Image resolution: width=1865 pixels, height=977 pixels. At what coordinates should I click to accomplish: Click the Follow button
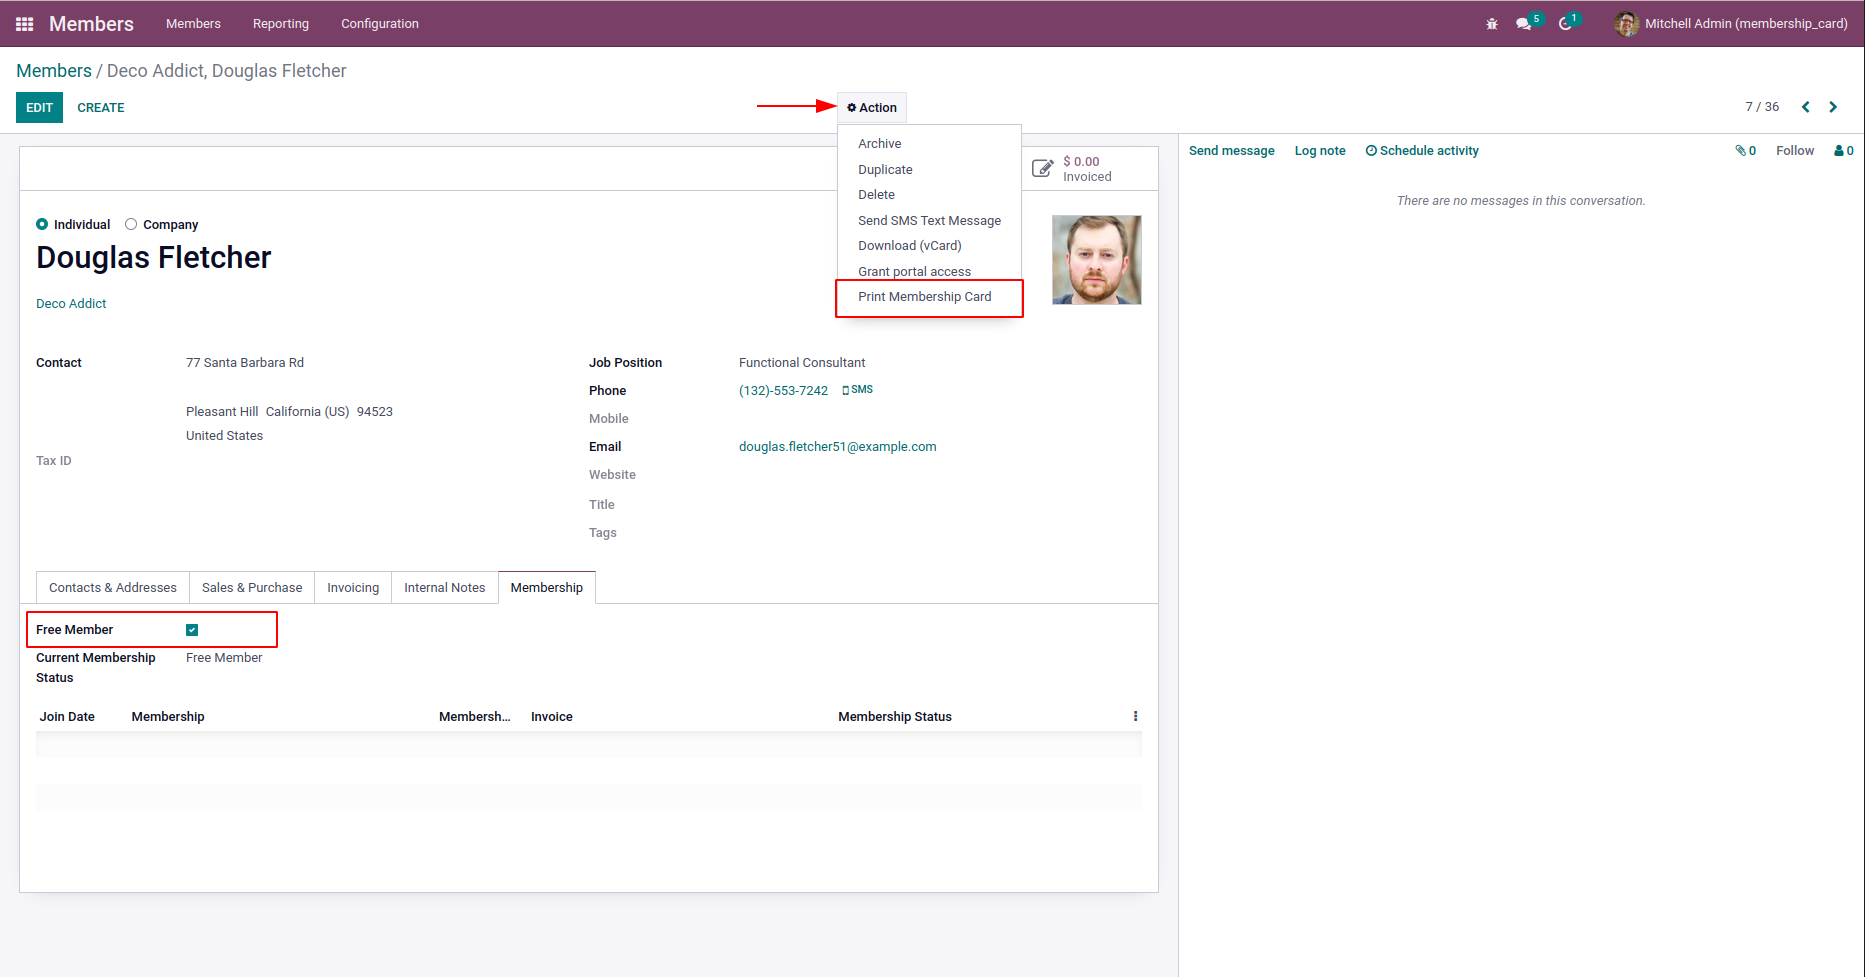coord(1795,151)
